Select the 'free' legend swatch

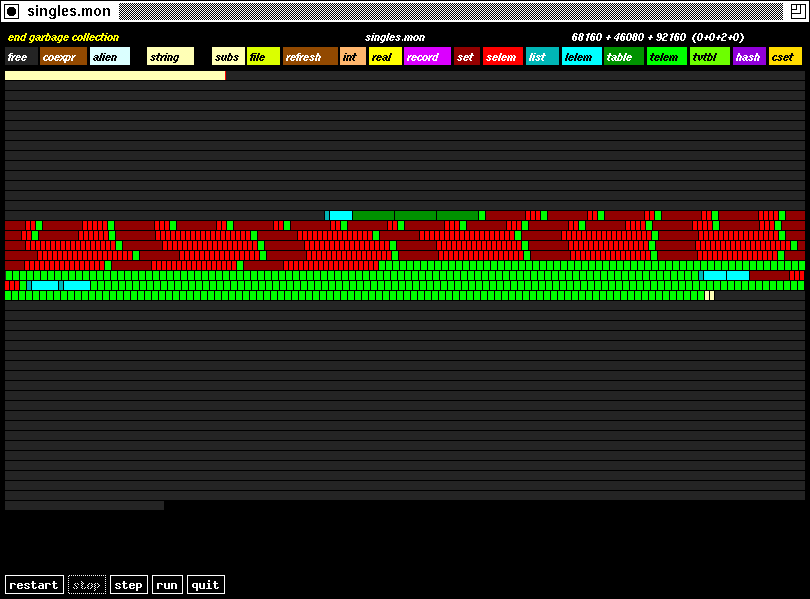pyautogui.click(x=21, y=57)
